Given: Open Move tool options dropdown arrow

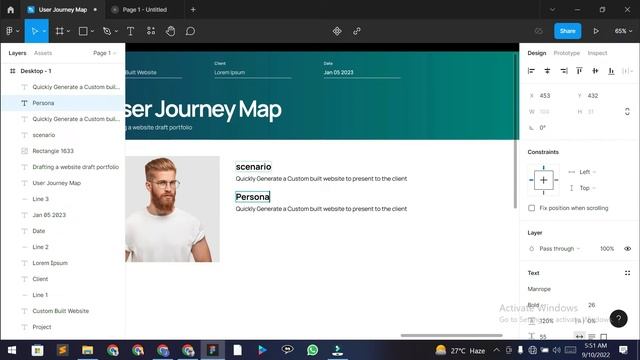Looking at the screenshot, I should (x=44, y=31).
